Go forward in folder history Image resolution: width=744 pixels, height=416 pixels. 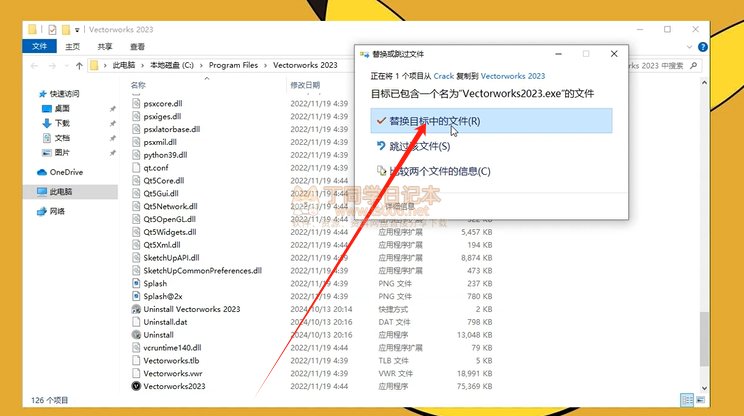(52, 65)
